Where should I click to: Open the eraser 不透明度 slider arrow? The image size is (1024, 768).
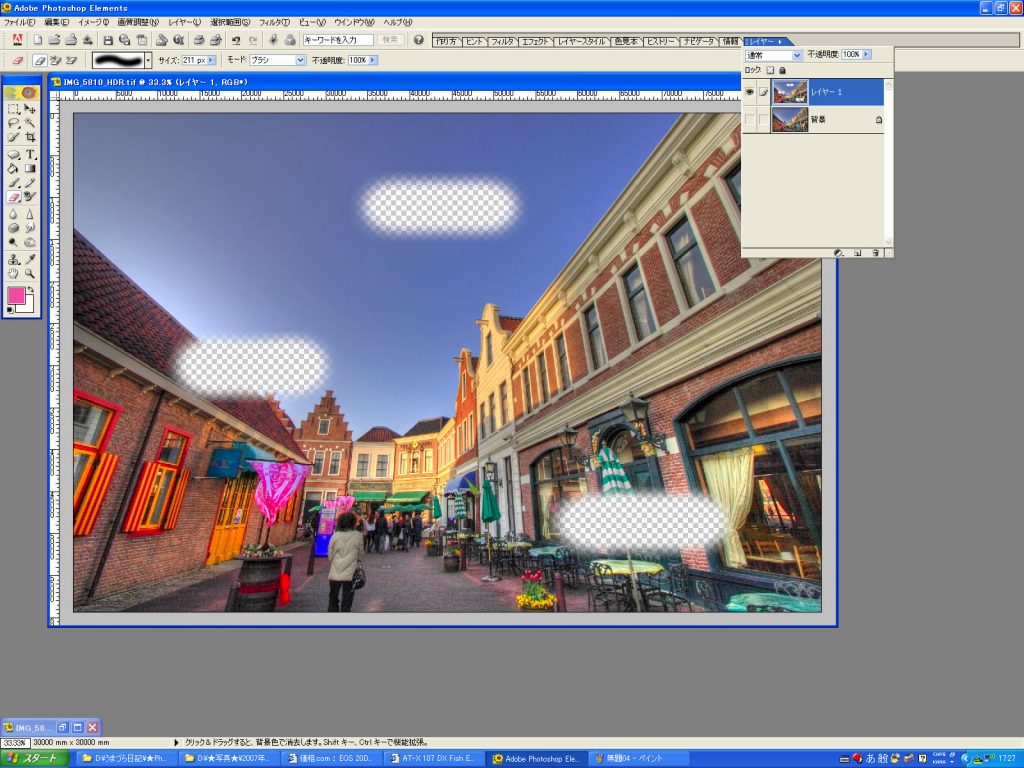(x=373, y=60)
